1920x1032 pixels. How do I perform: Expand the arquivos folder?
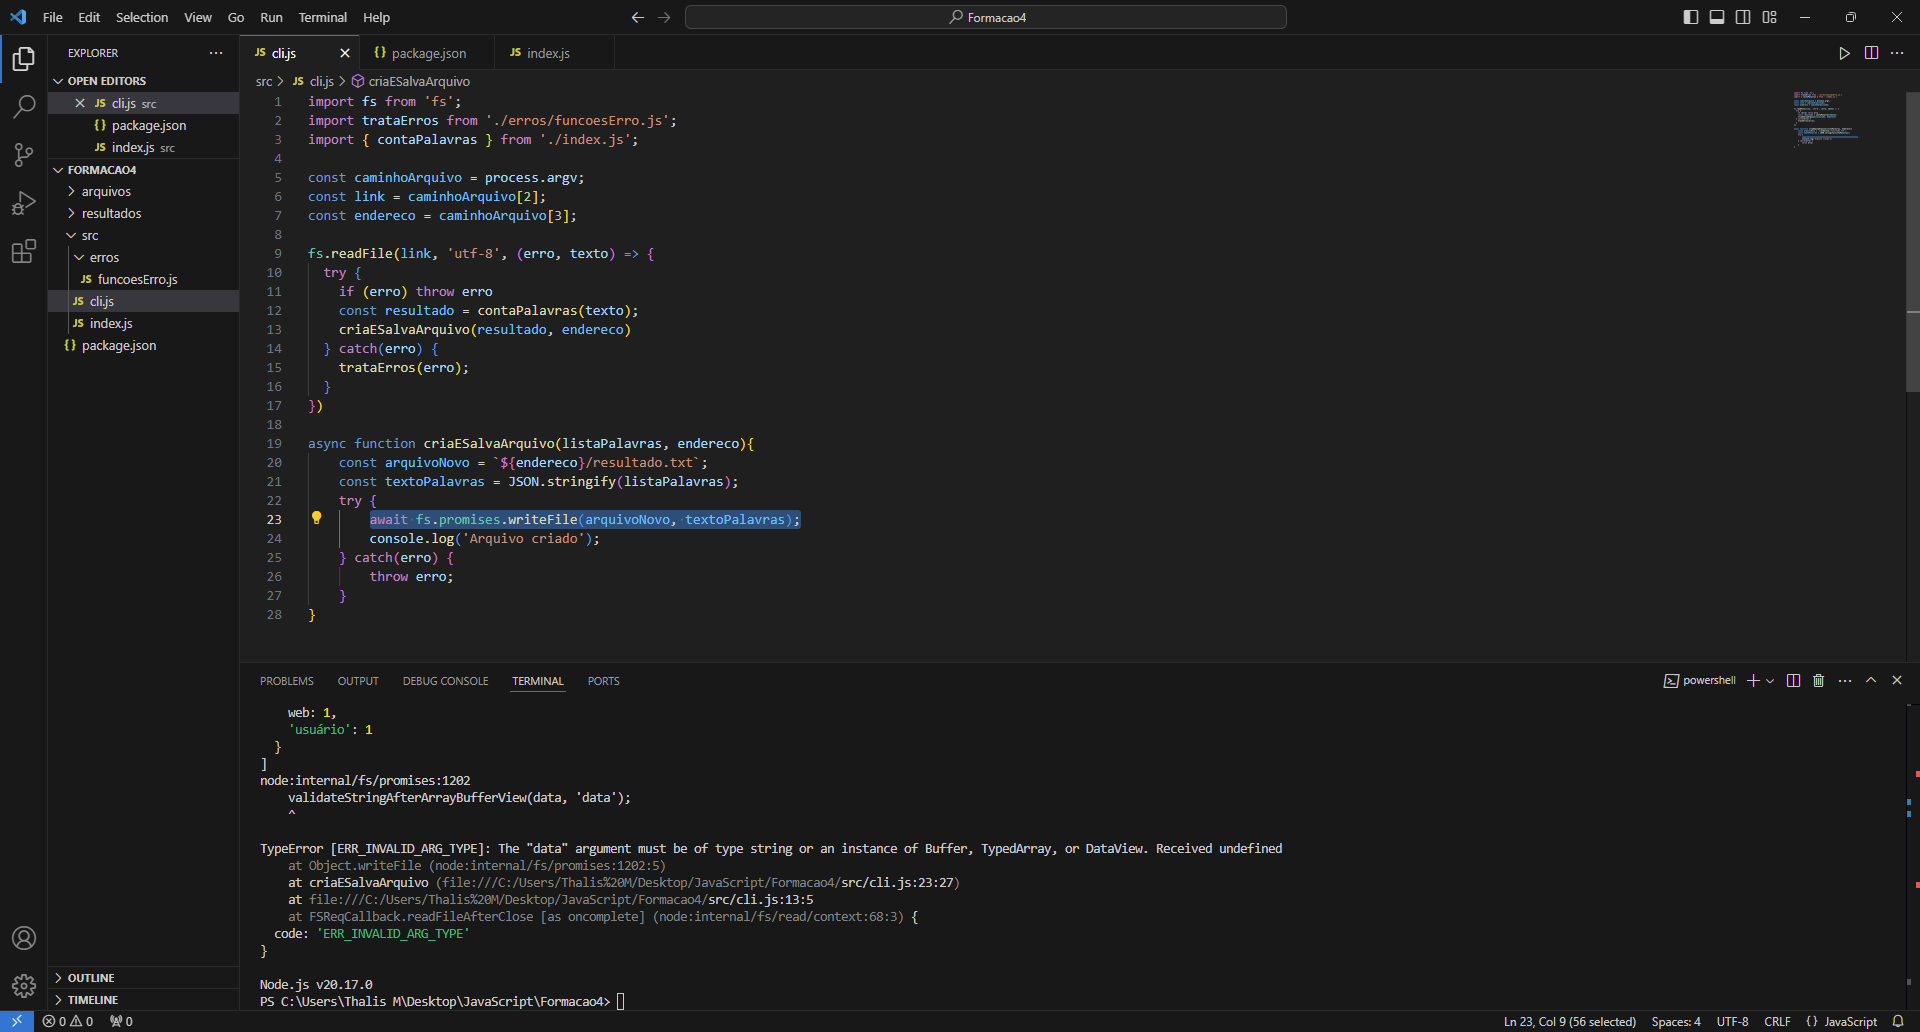106,191
